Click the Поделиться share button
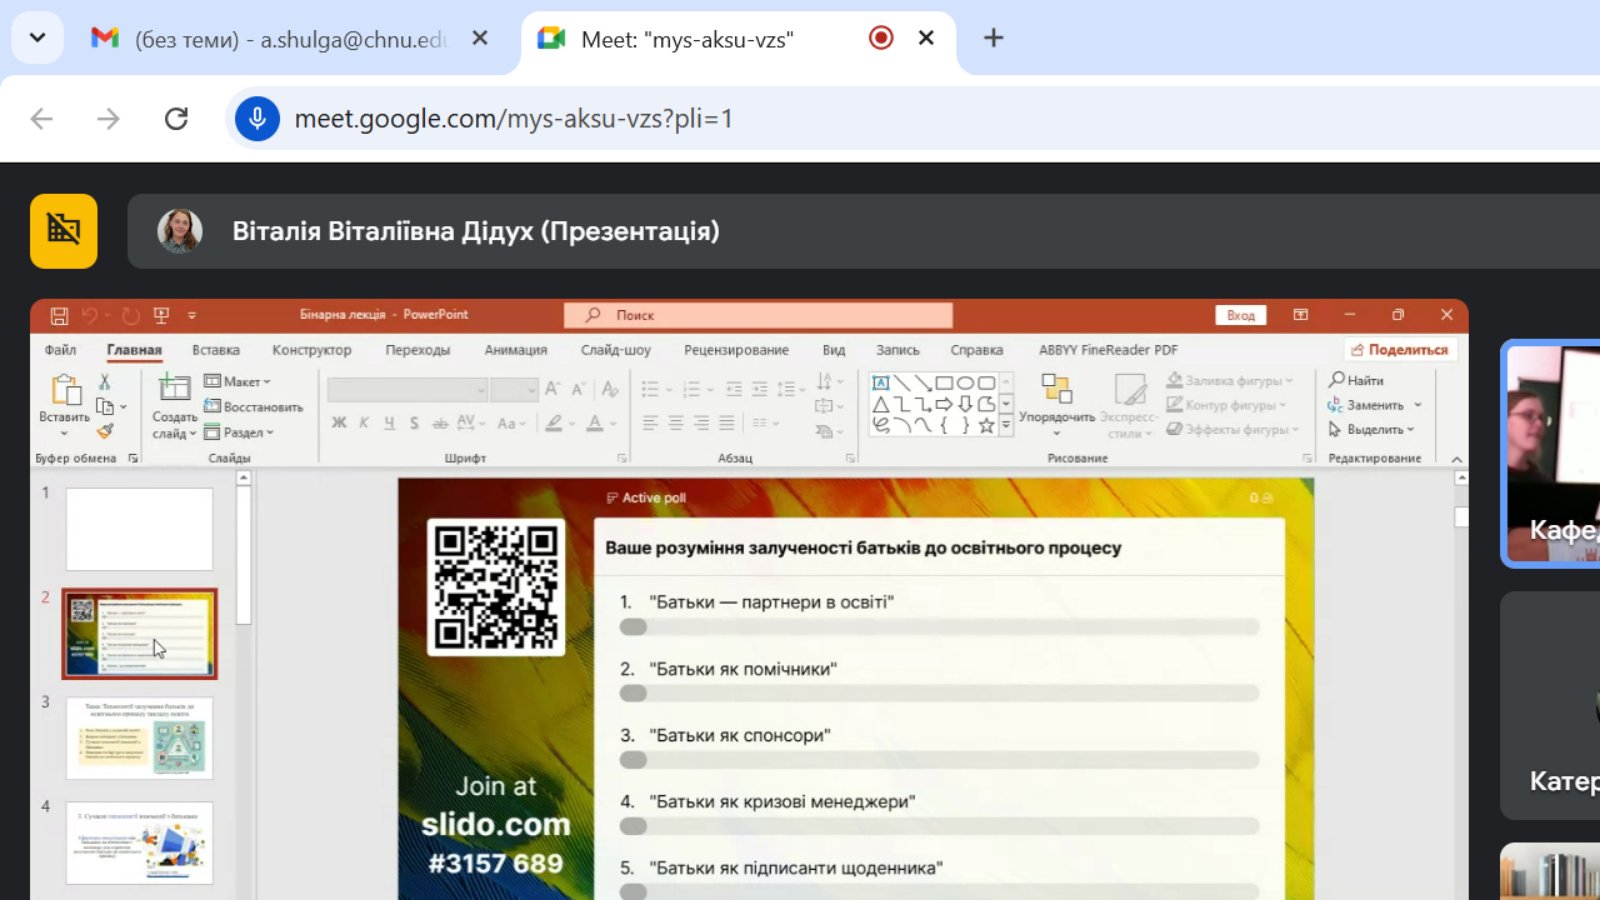The width and height of the screenshot is (1600, 900). tap(1399, 350)
